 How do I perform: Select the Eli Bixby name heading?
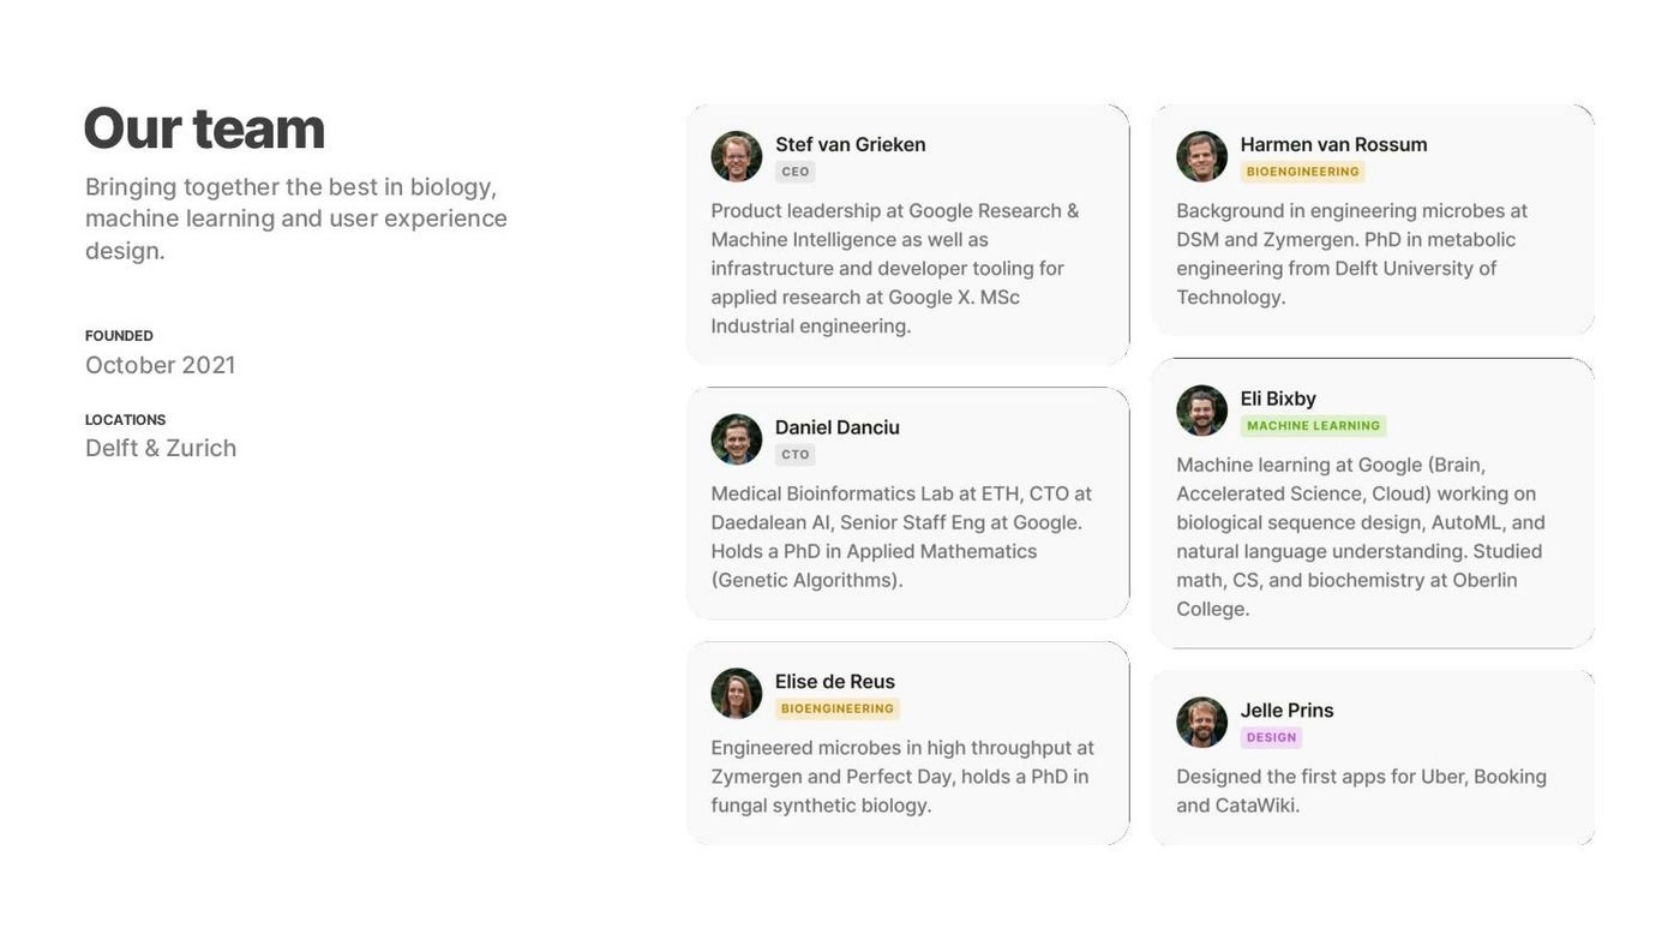coord(1277,399)
